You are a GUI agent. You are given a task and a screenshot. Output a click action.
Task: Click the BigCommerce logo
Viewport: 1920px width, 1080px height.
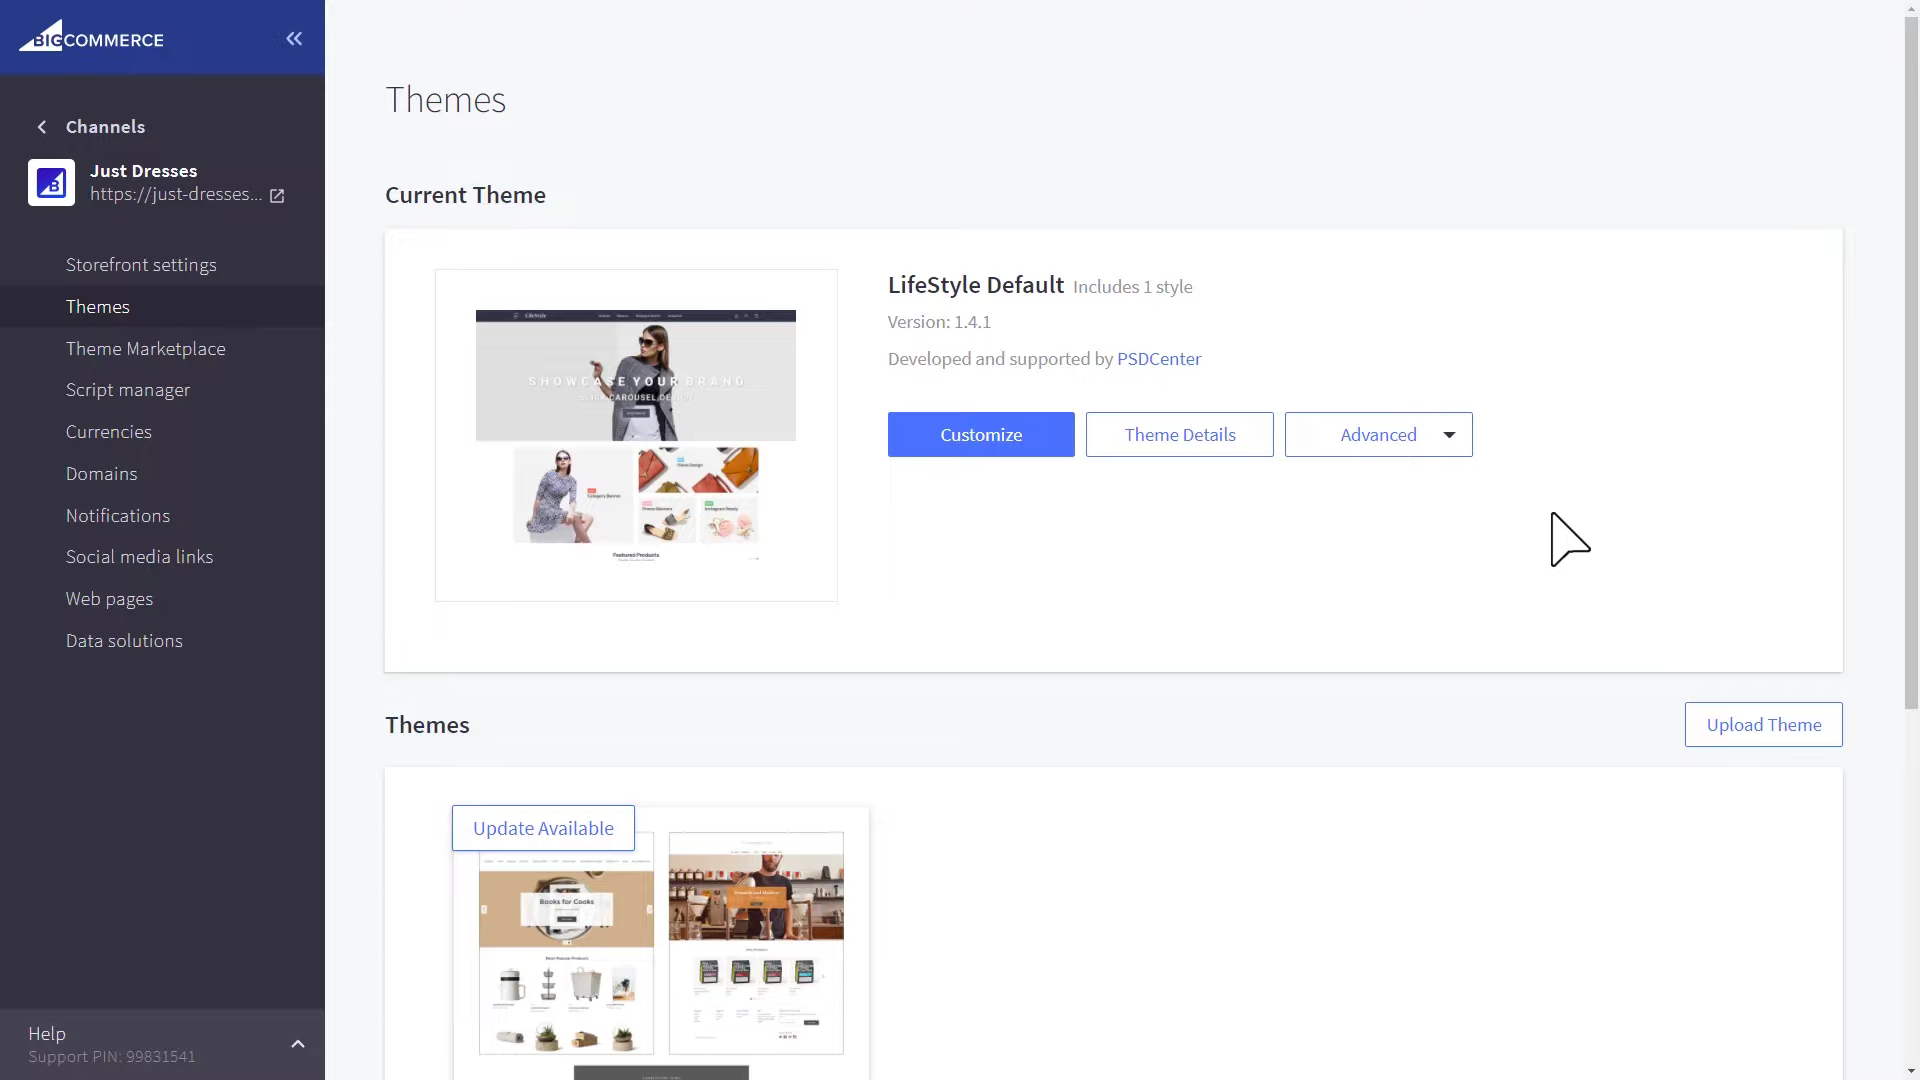pos(91,38)
